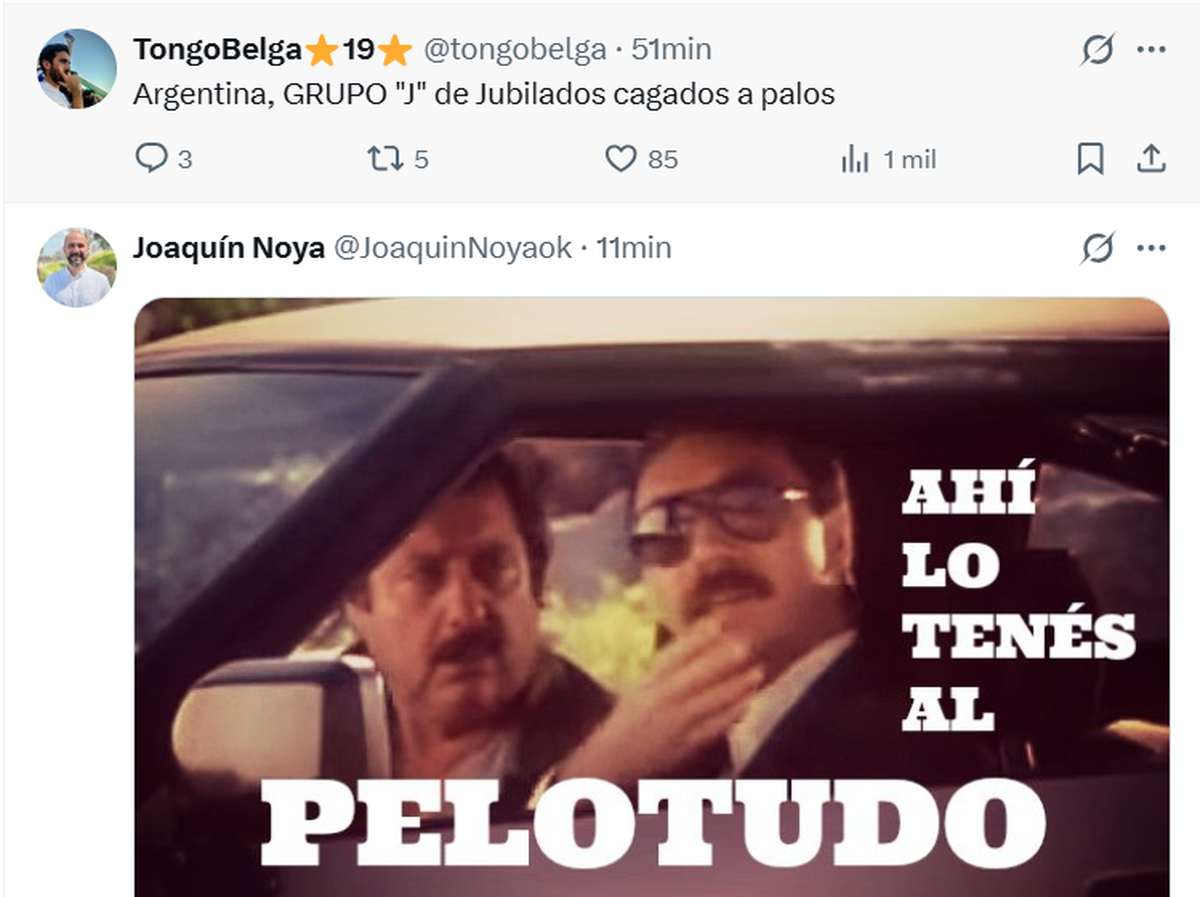Viewport: 1200px width, 897px height.
Task: Click Grok icon on TongoBelga's tweet
Action: pyautogui.click(x=1097, y=50)
